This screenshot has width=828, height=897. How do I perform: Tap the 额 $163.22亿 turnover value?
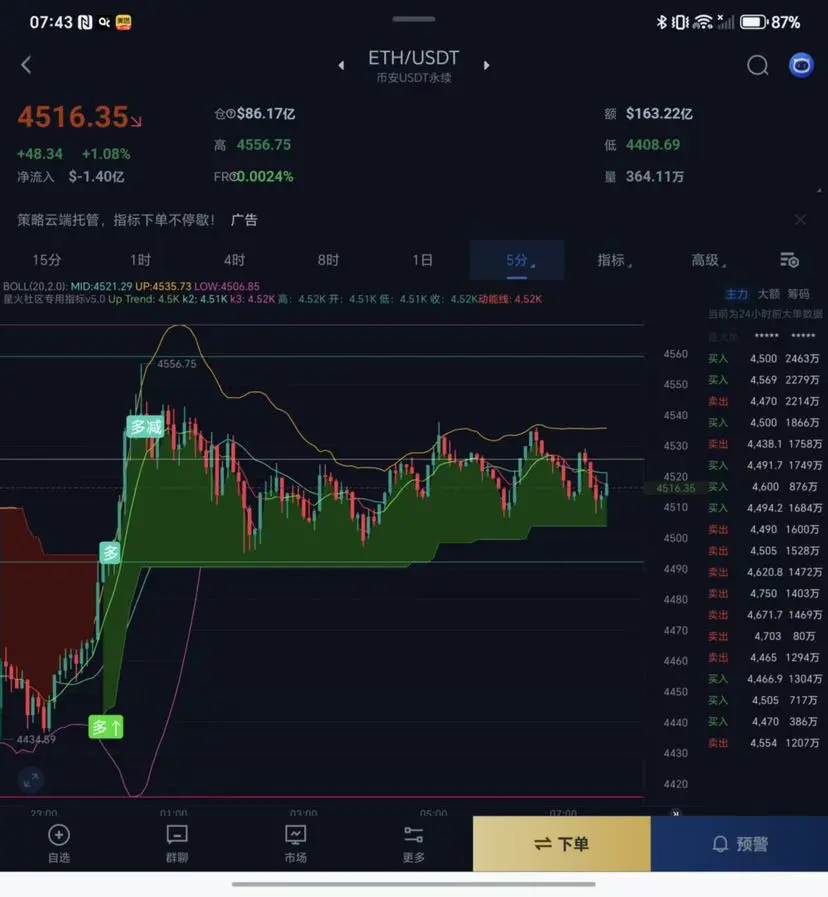coord(648,114)
